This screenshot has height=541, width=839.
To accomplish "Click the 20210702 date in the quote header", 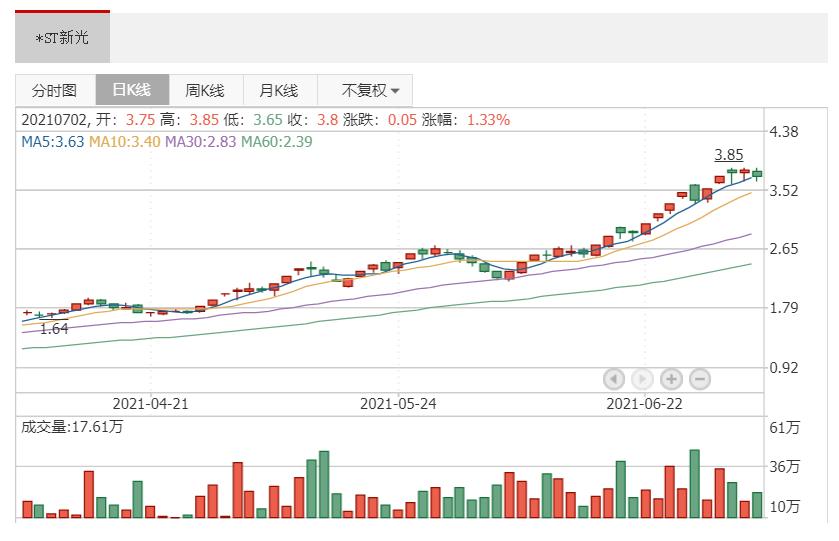I will 54,119.
